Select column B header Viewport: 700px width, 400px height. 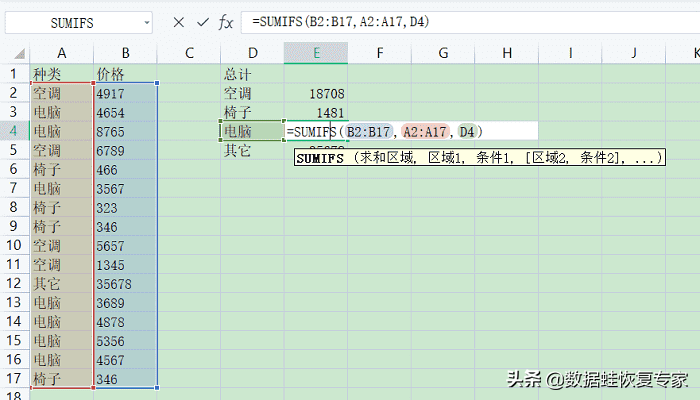click(125, 54)
